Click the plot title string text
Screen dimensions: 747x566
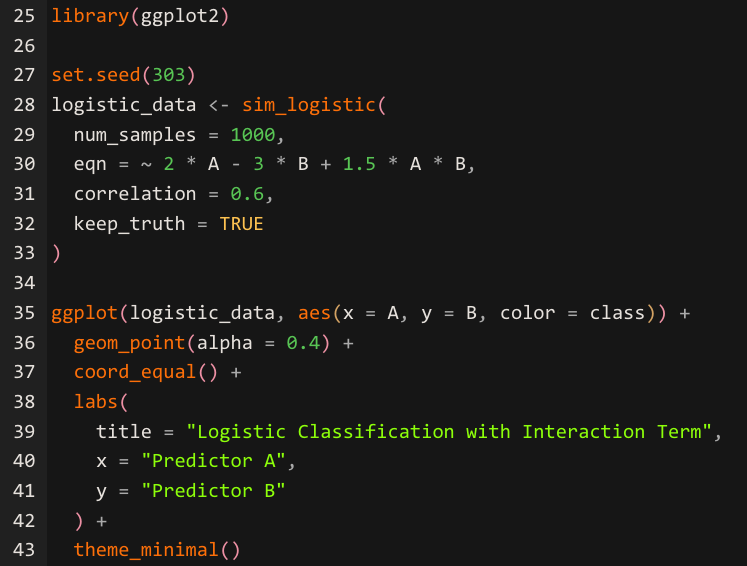[449, 432]
